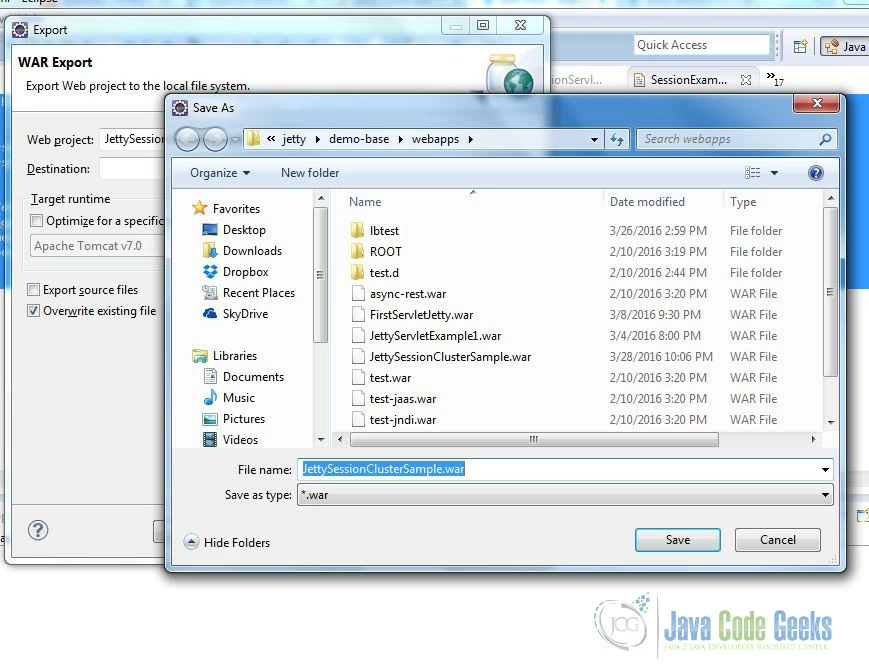Click the Back navigation arrow in Save As
The width and height of the screenshot is (869, 668).
tap(187, 139)
